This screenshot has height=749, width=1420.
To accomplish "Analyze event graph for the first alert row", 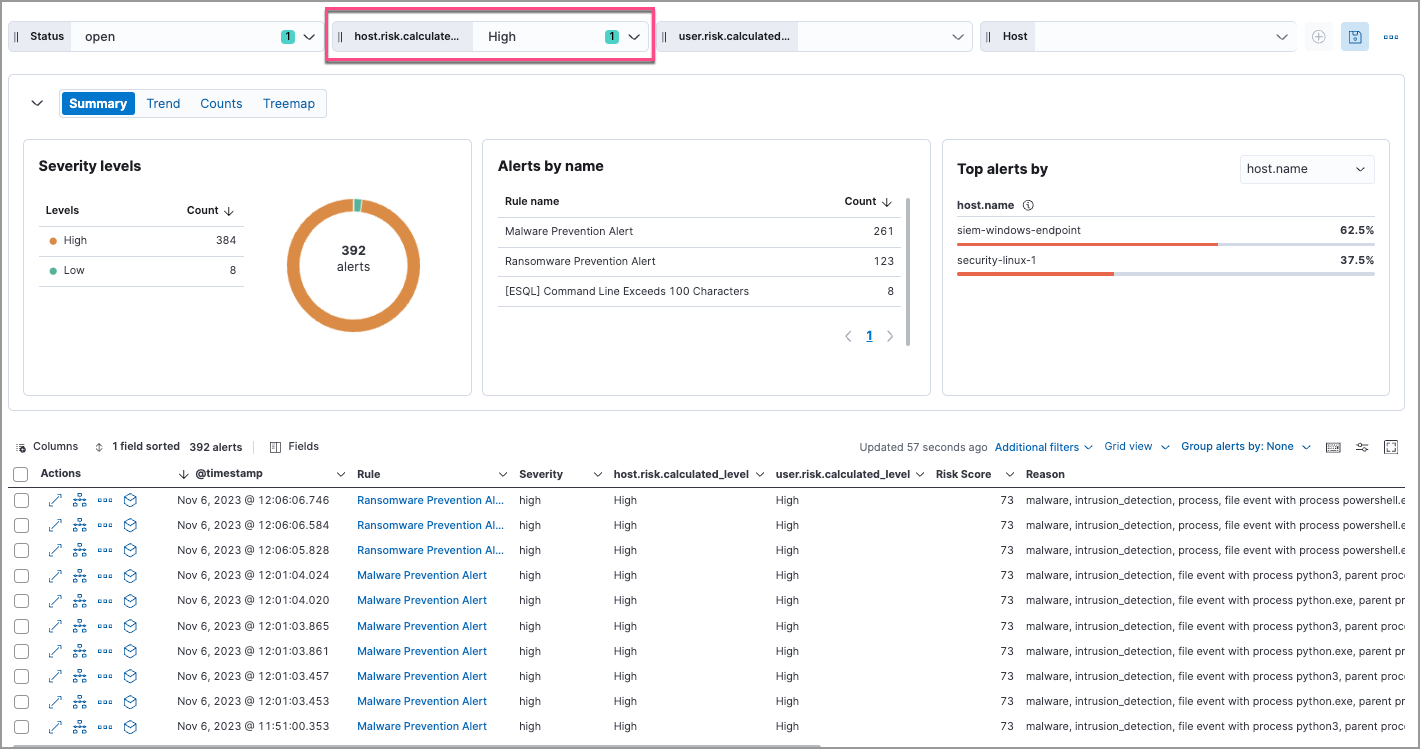I will 80,500.
